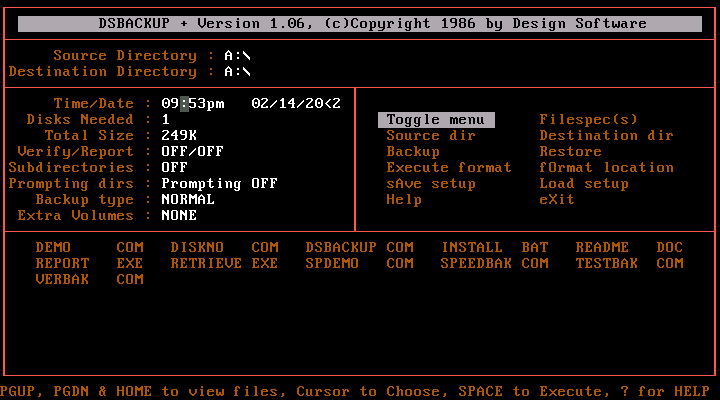Choose eXit from the menu
The width and height of the screenshot is (720, 400).
pos(557,200)
